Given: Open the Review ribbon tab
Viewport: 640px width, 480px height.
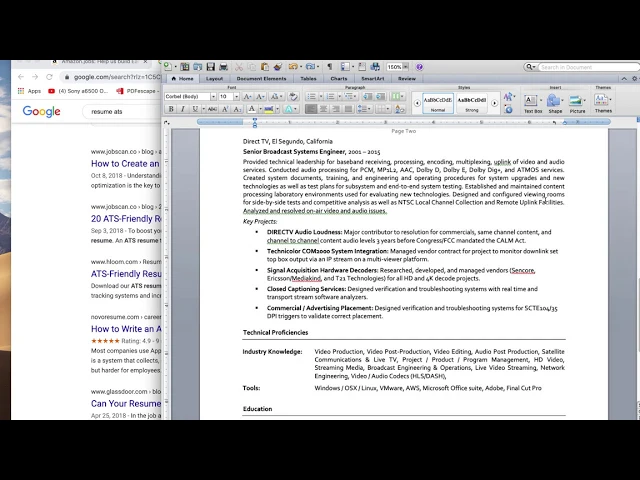Looking at the screenshot, I should click(x=407, y=78).
